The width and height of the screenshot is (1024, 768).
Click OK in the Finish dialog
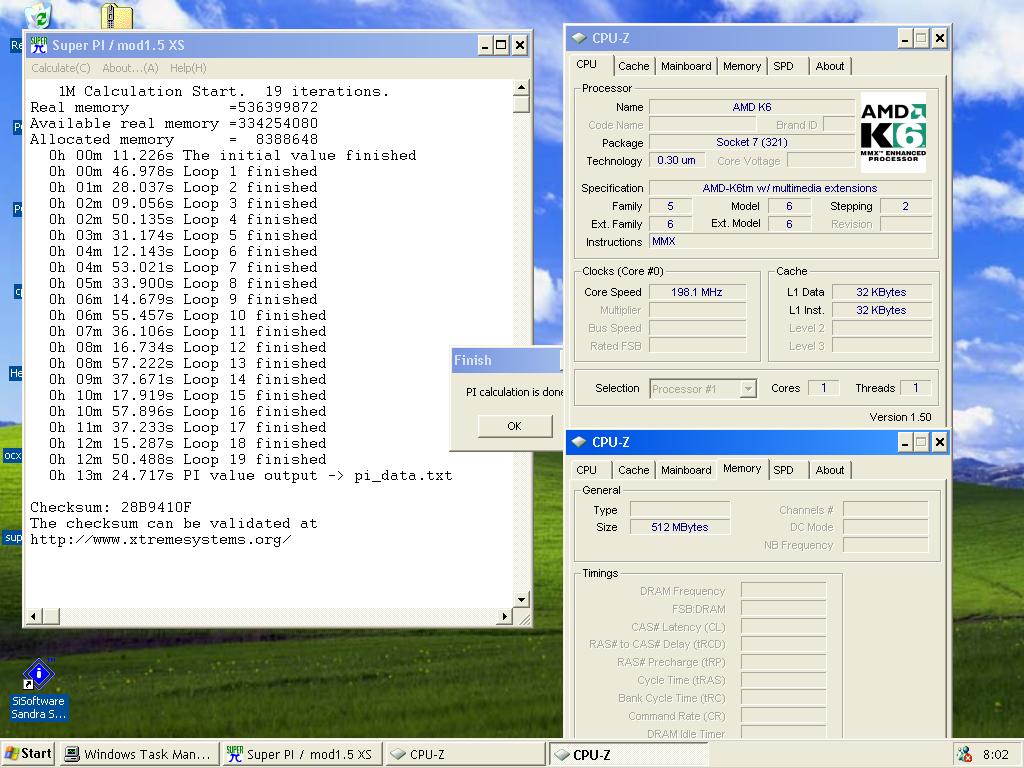pos(515,426)
